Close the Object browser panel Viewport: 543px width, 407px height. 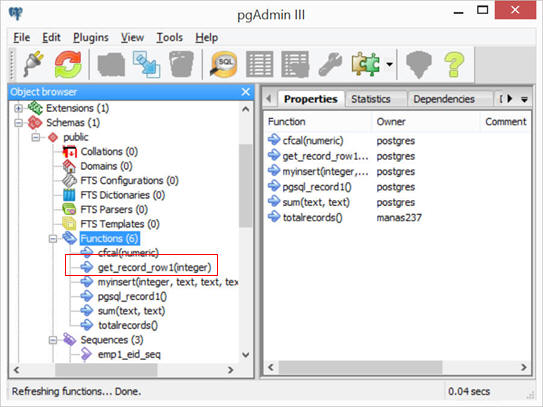(246, 92)
